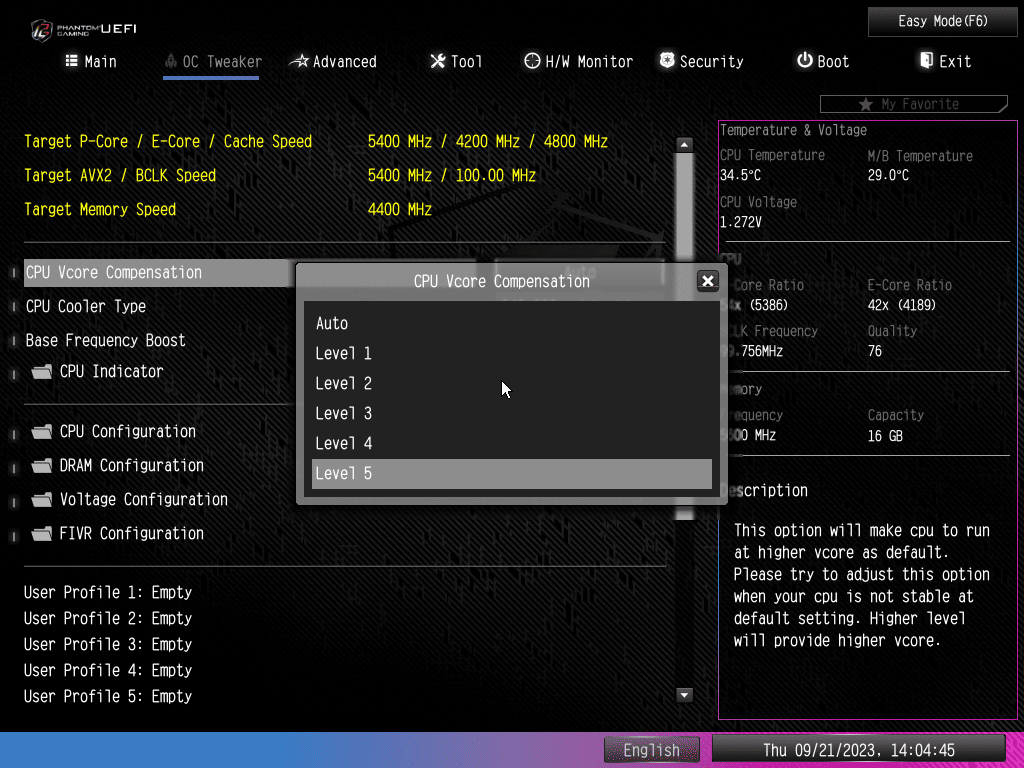
Task: Click the H/W Monitor gauge icon
Action: point(532,61)
